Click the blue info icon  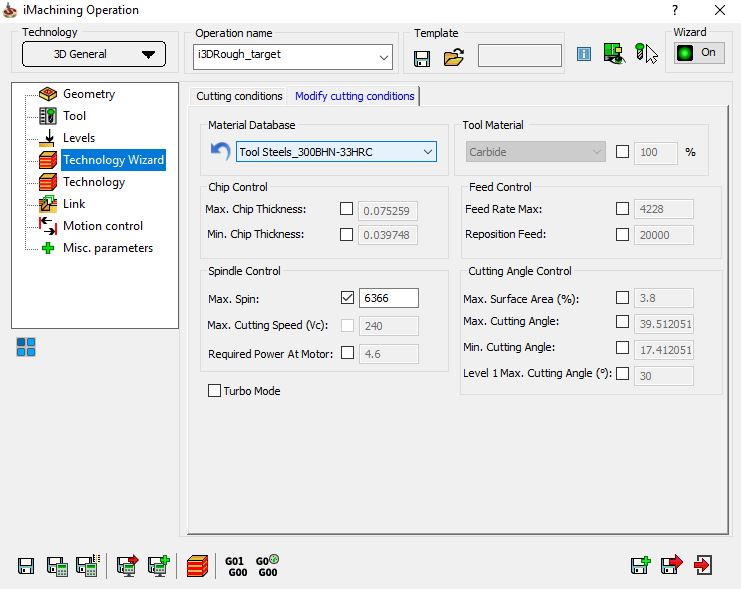tap(584, 54)
